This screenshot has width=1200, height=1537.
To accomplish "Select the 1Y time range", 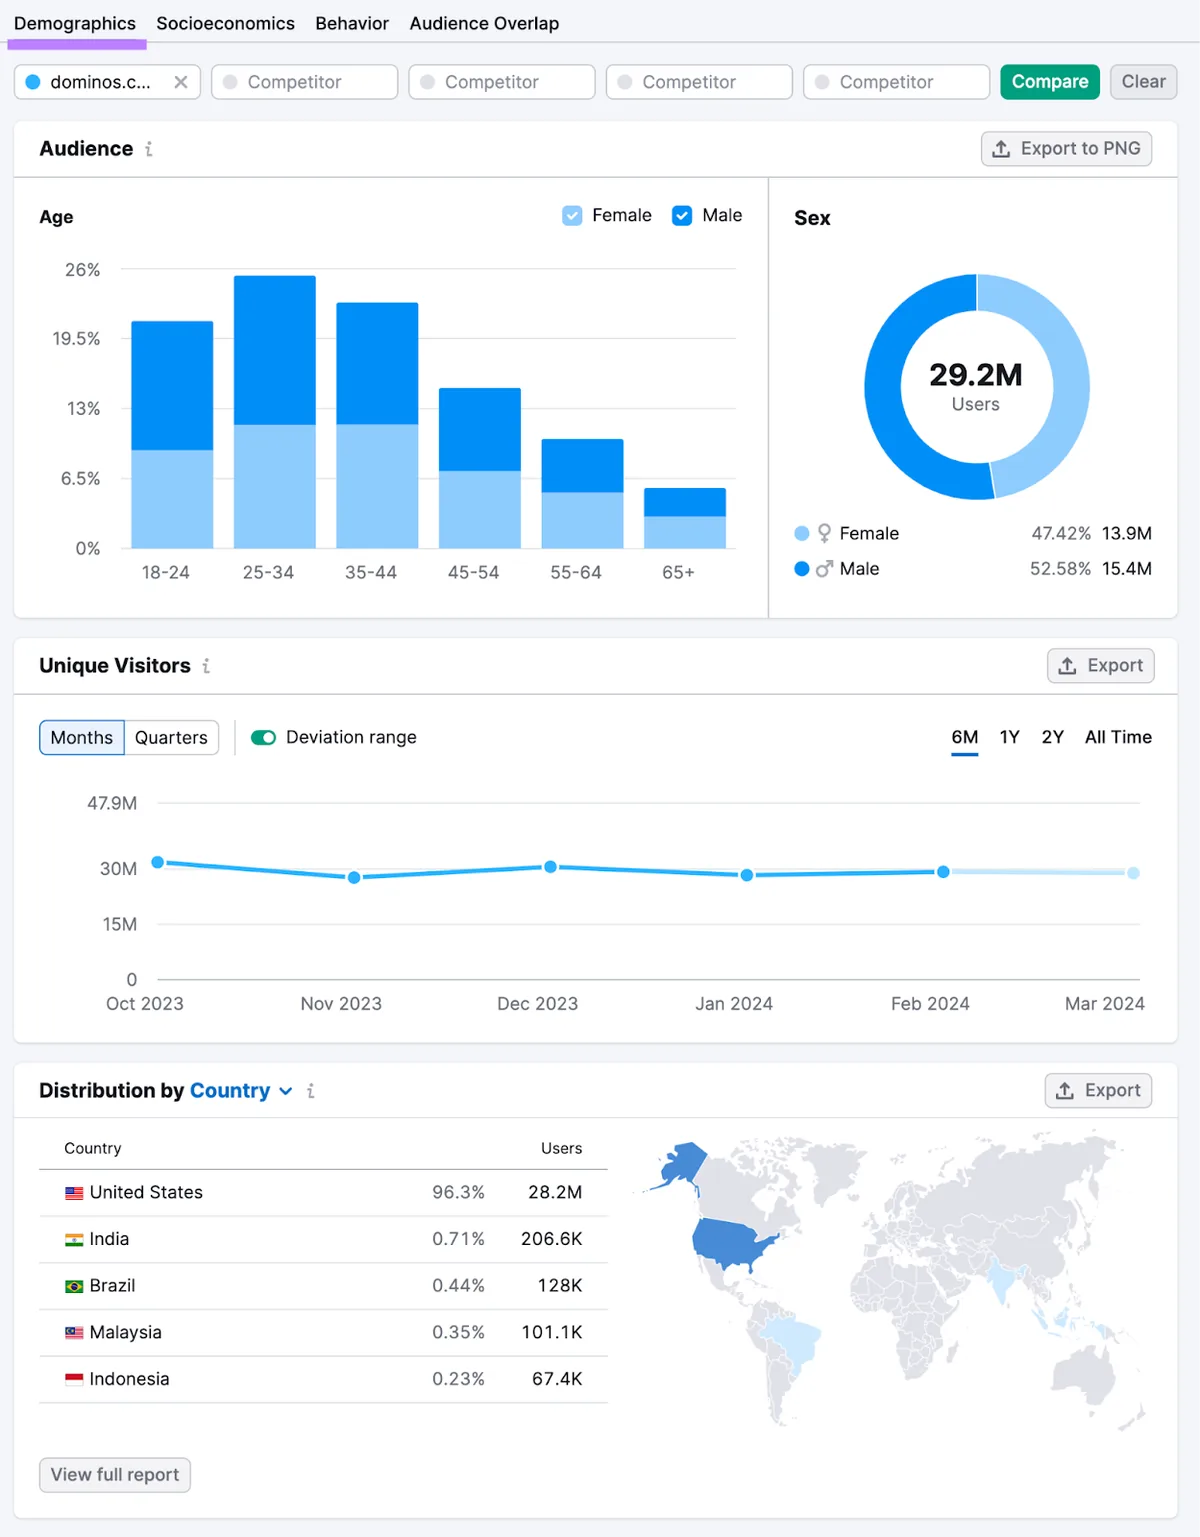I will click(1010, 738).
